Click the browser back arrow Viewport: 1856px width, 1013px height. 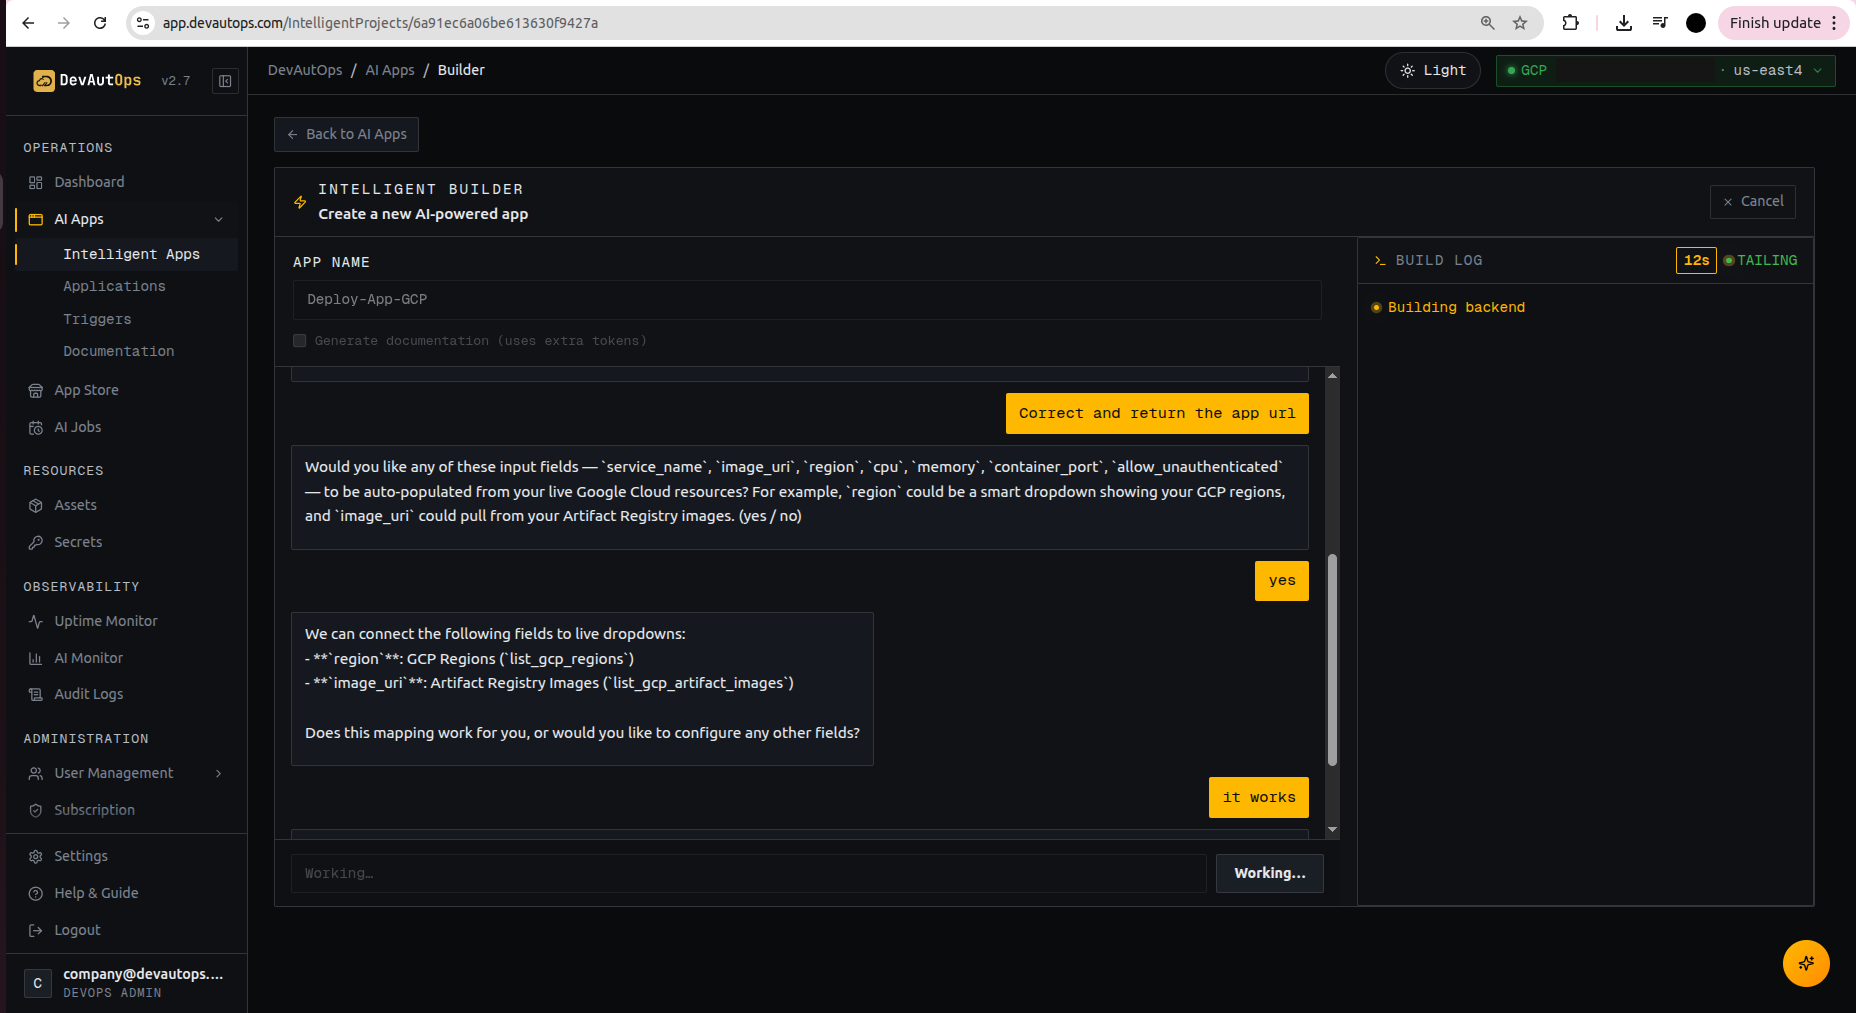28,23
